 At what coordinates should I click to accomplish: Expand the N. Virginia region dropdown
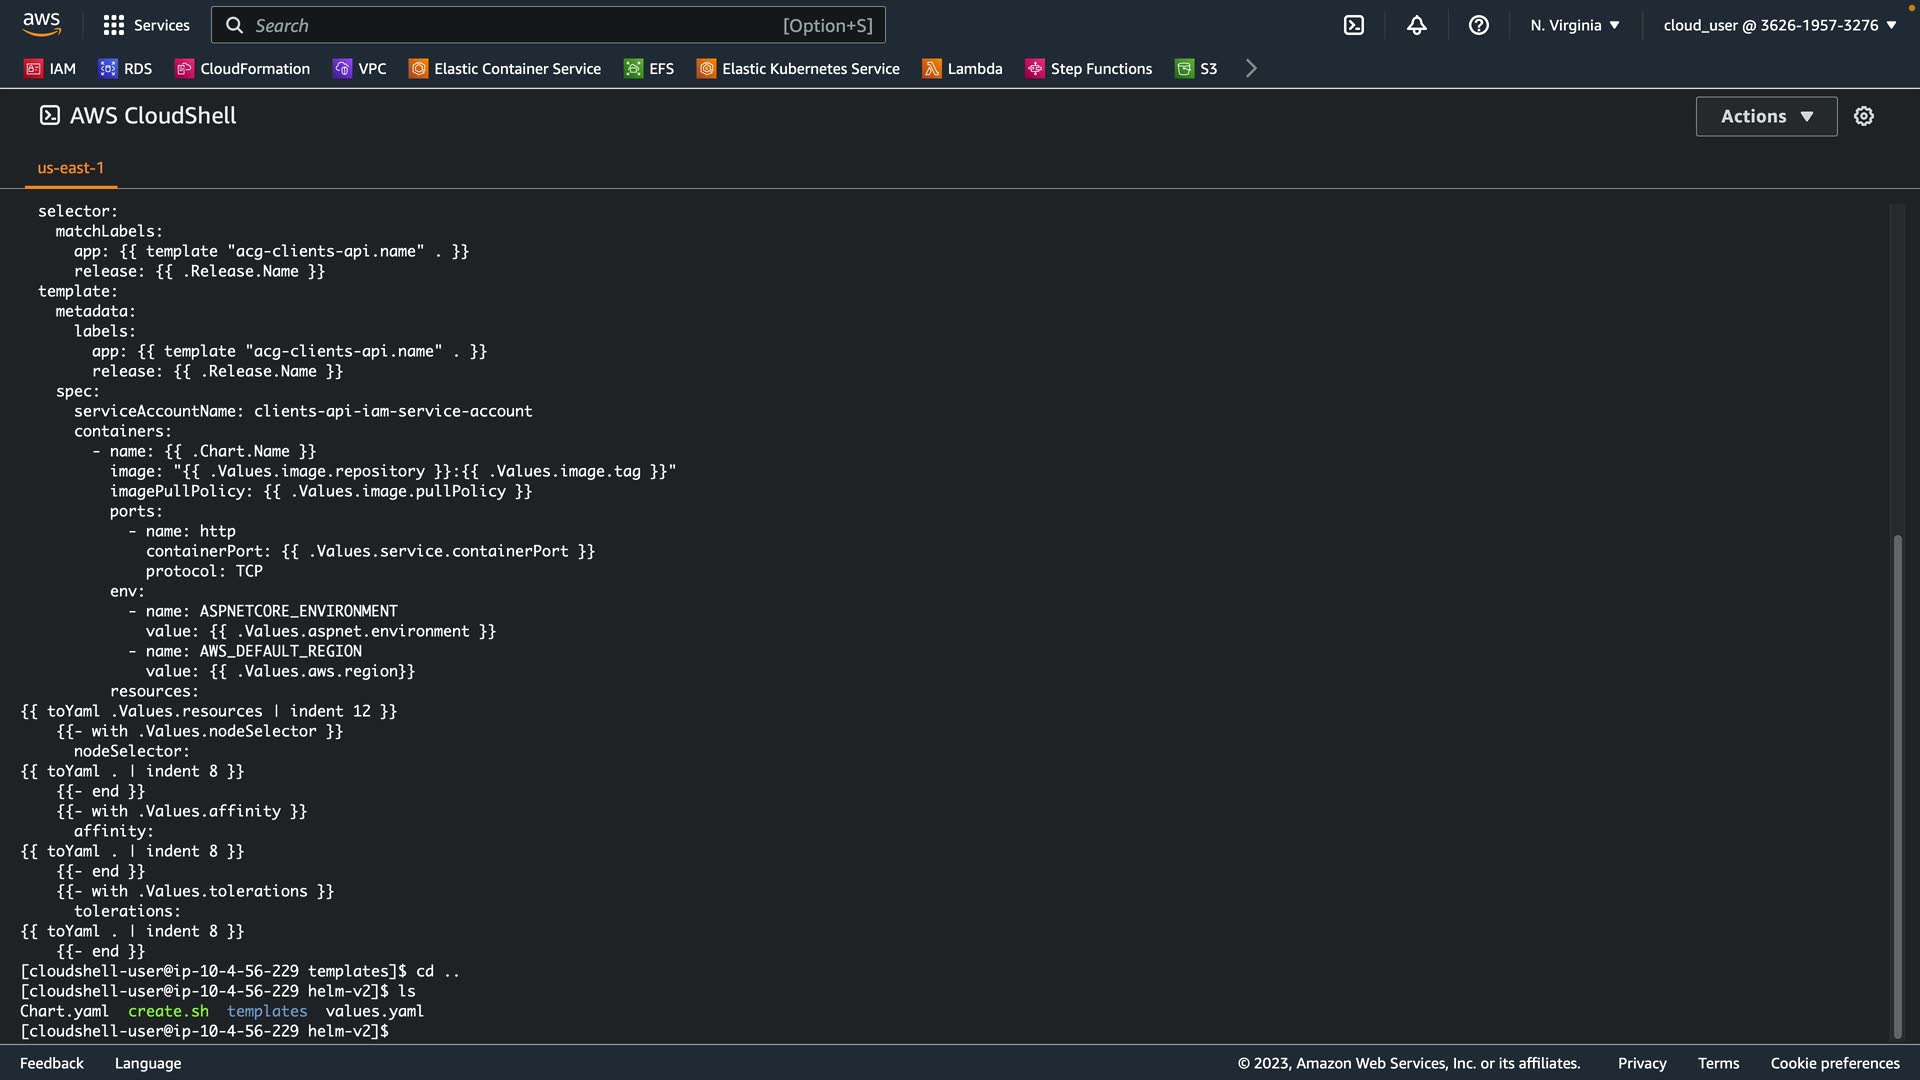coord(1574,25)
